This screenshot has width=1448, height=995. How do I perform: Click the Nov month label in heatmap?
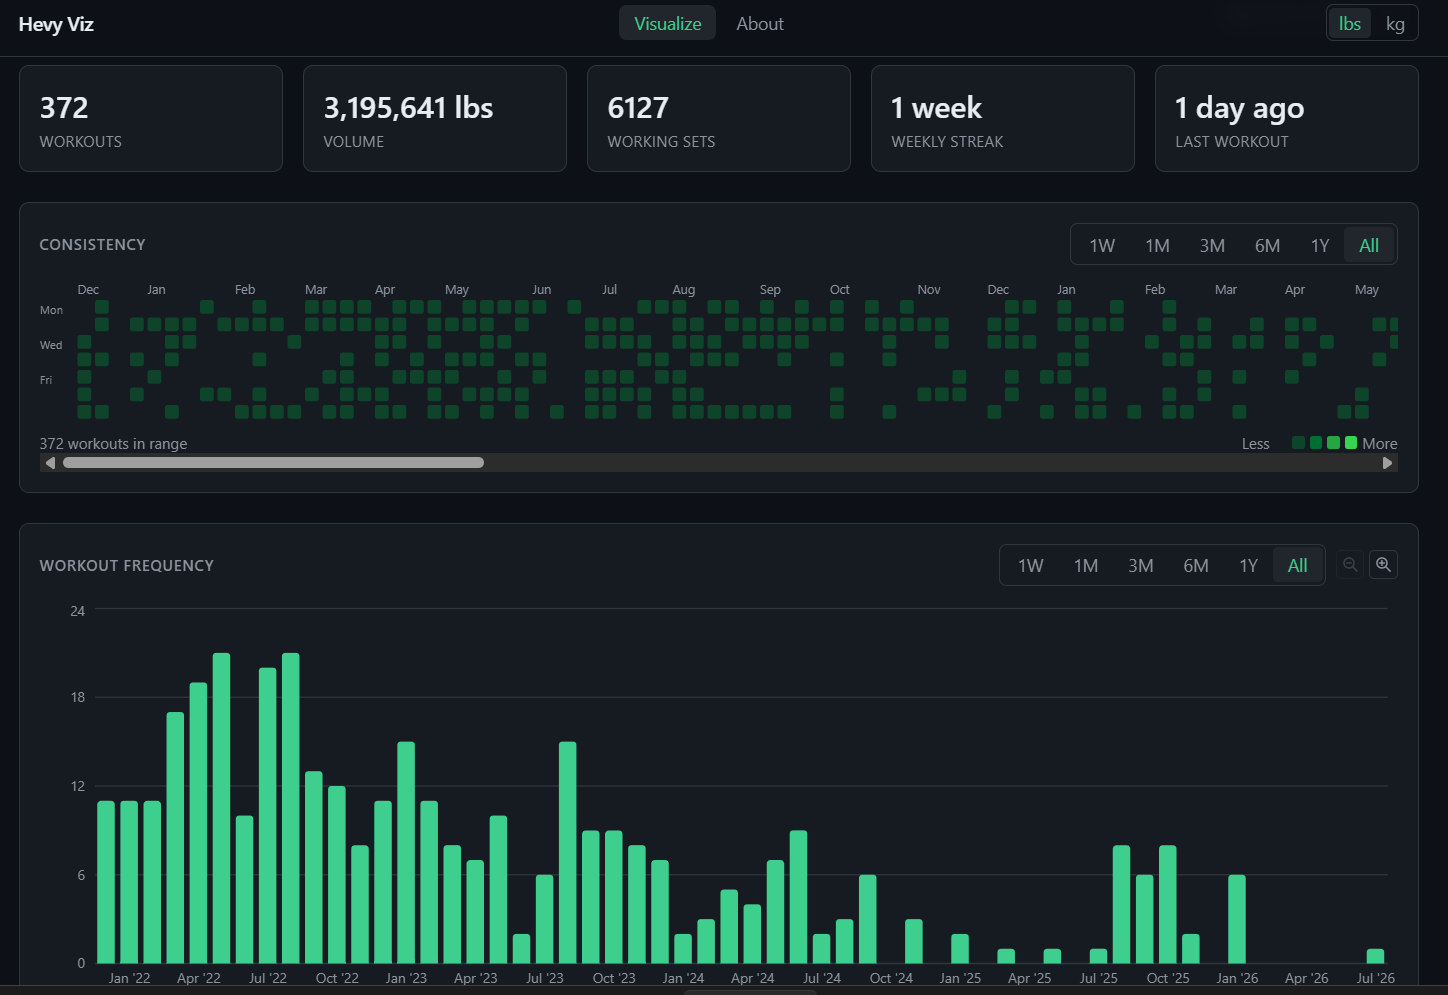(929, 290)
